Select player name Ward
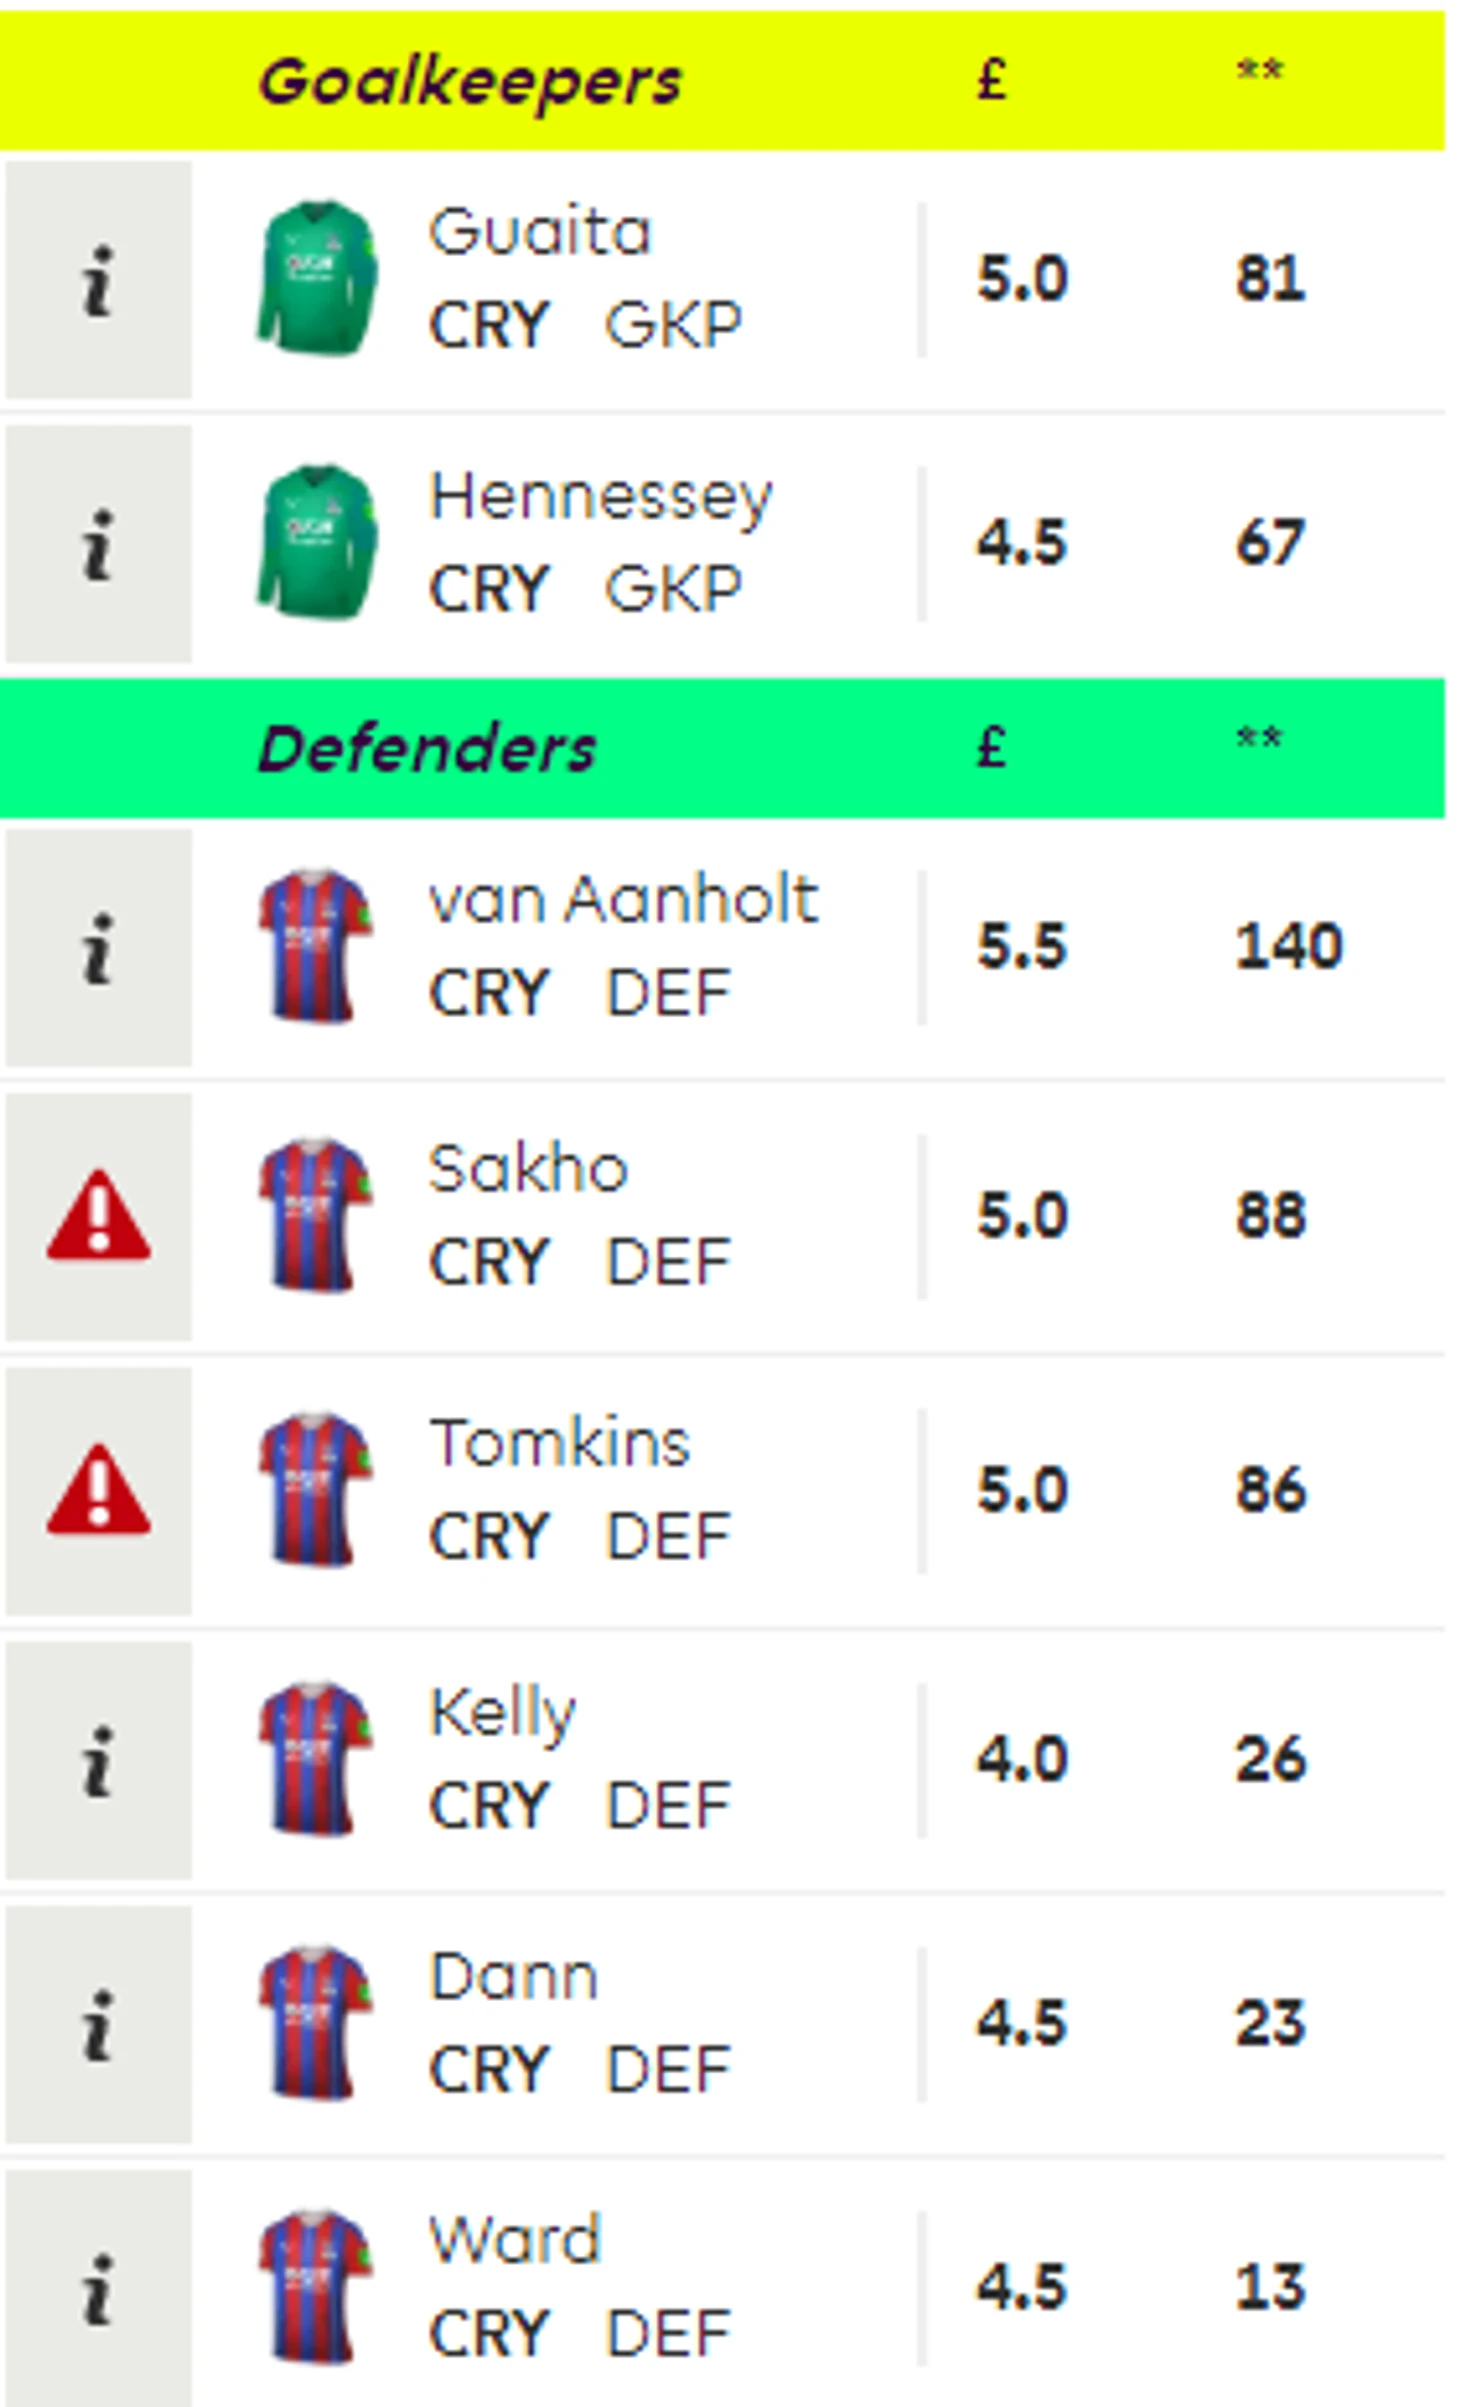The height and width of the screenshot is (2407, 1460). [x=515, y=2240]
